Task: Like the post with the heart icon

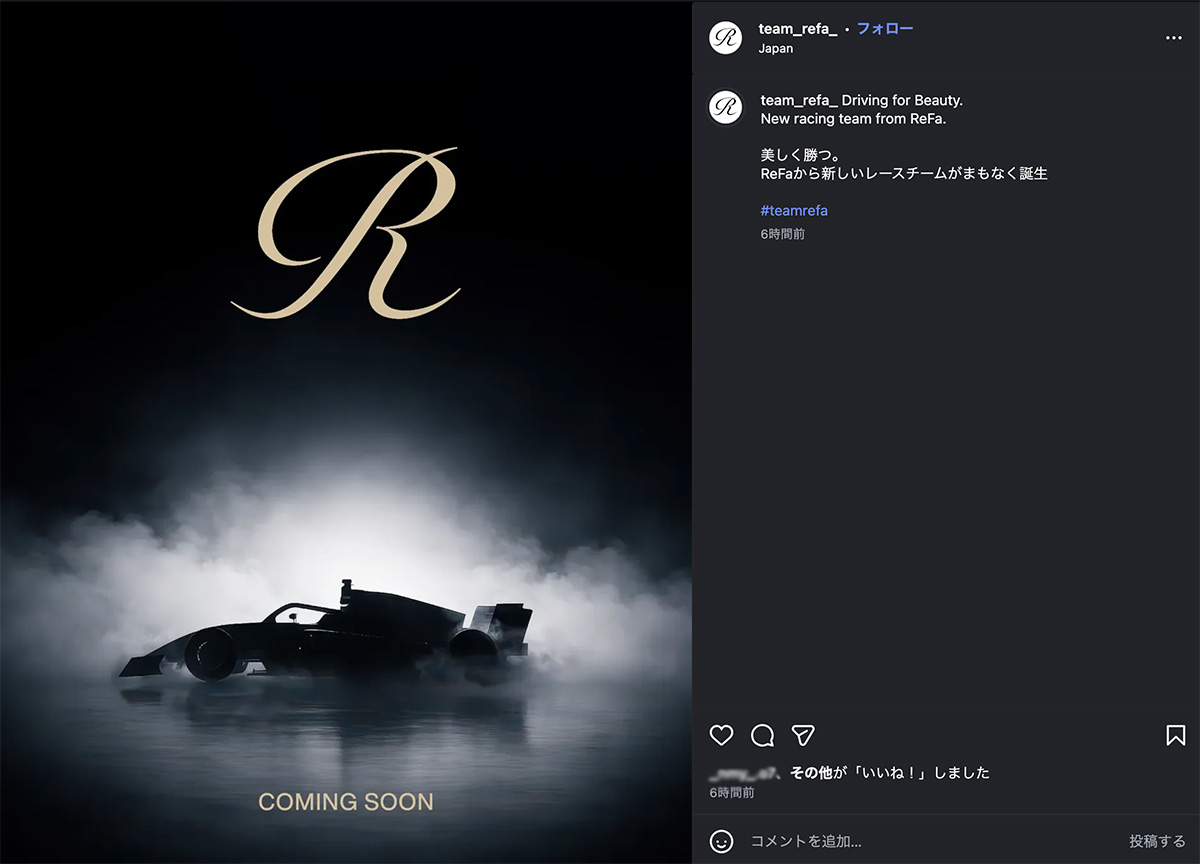Action: point(721,736)
